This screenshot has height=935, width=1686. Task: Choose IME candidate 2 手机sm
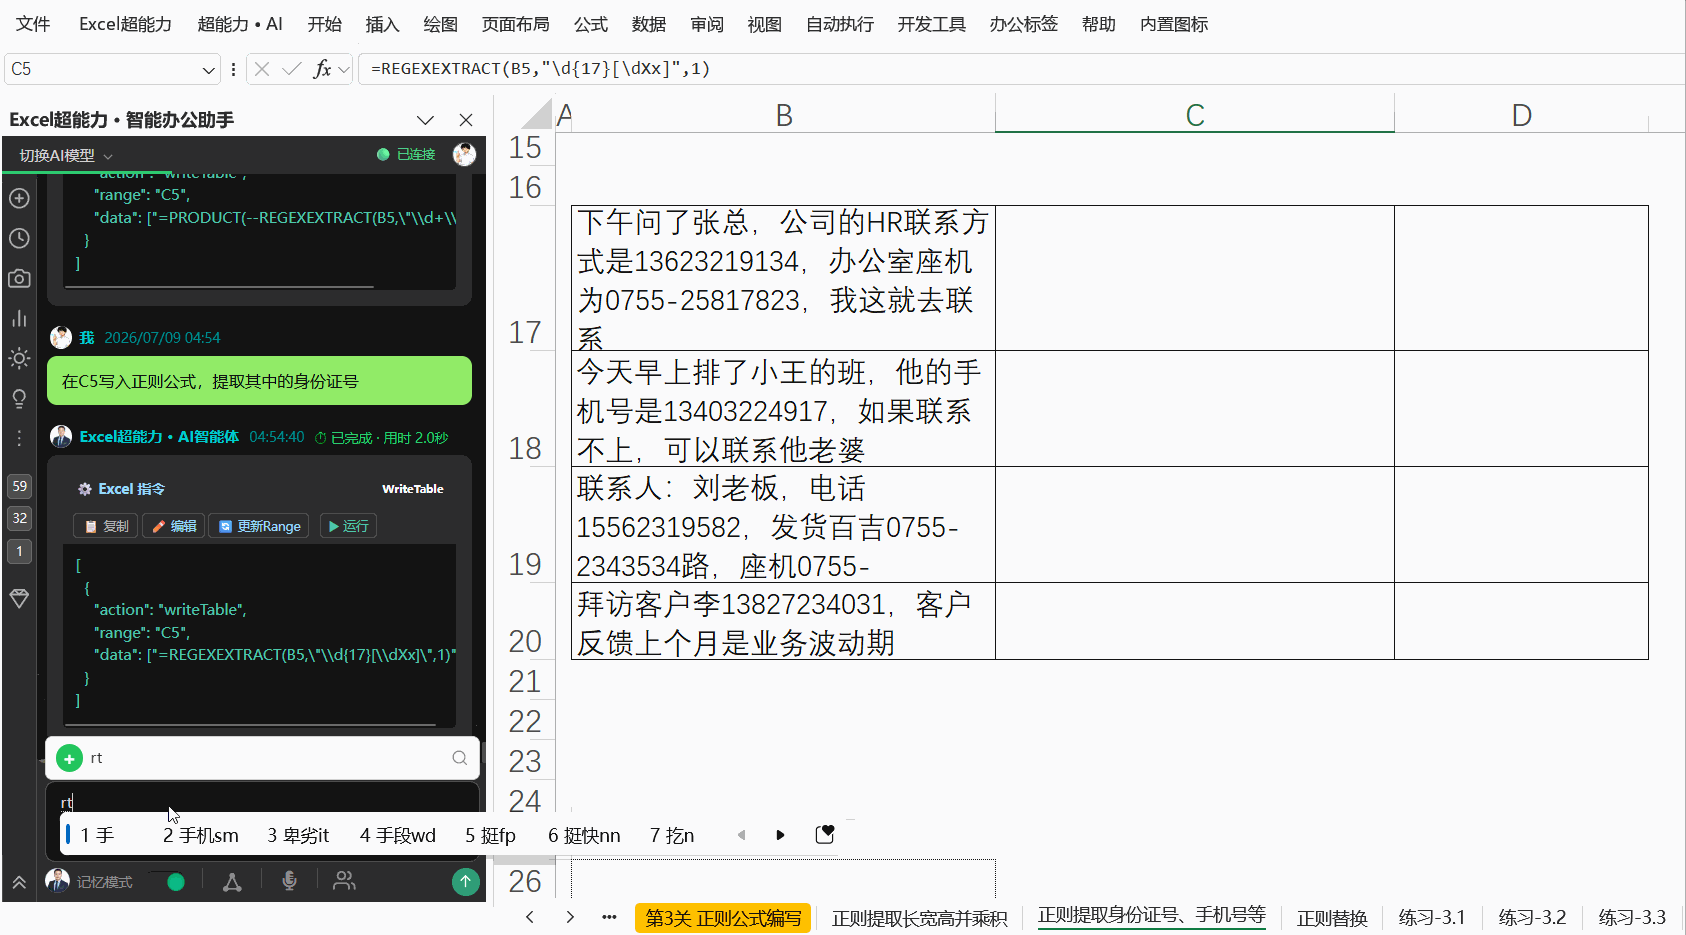click(201, 835)
